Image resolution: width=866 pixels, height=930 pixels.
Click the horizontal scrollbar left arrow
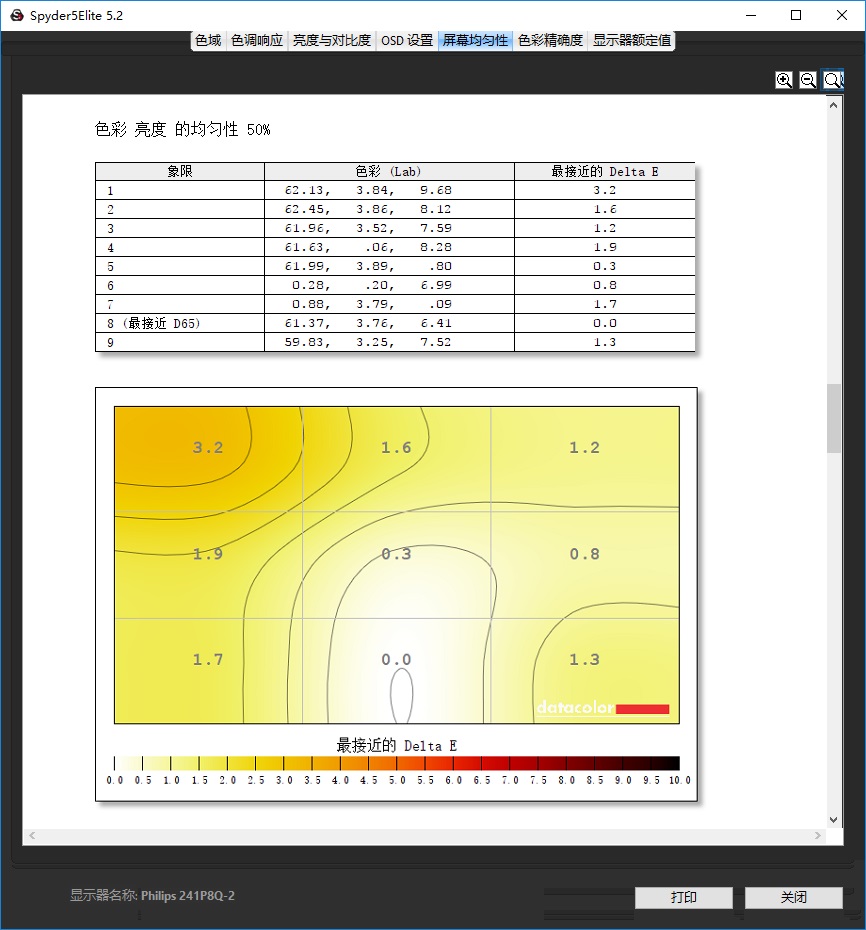click(32, 835)
